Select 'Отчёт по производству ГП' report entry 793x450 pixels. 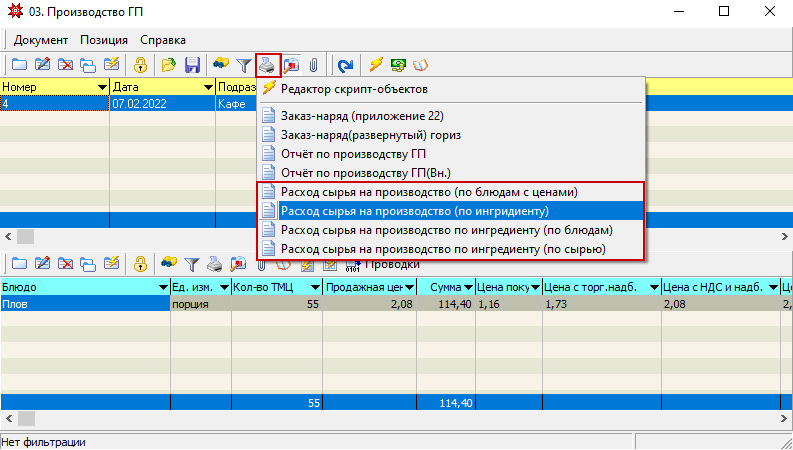tap(355, 153)
